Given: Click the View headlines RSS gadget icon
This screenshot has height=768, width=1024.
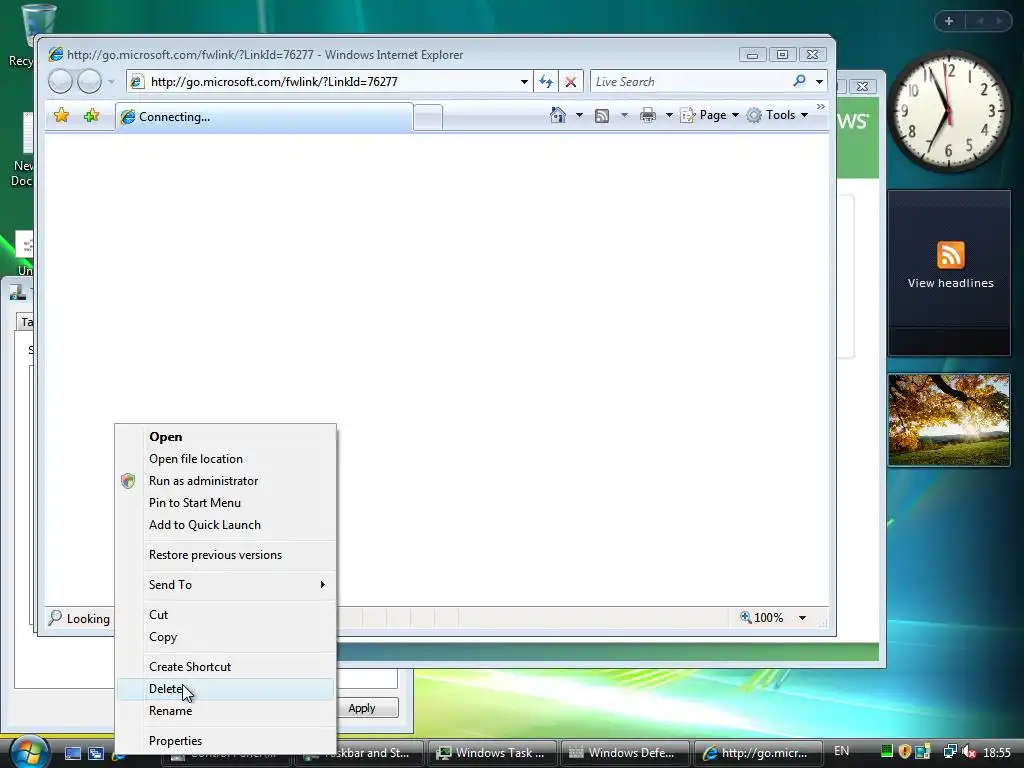Looking at the screenshot, I should (950, 255).
